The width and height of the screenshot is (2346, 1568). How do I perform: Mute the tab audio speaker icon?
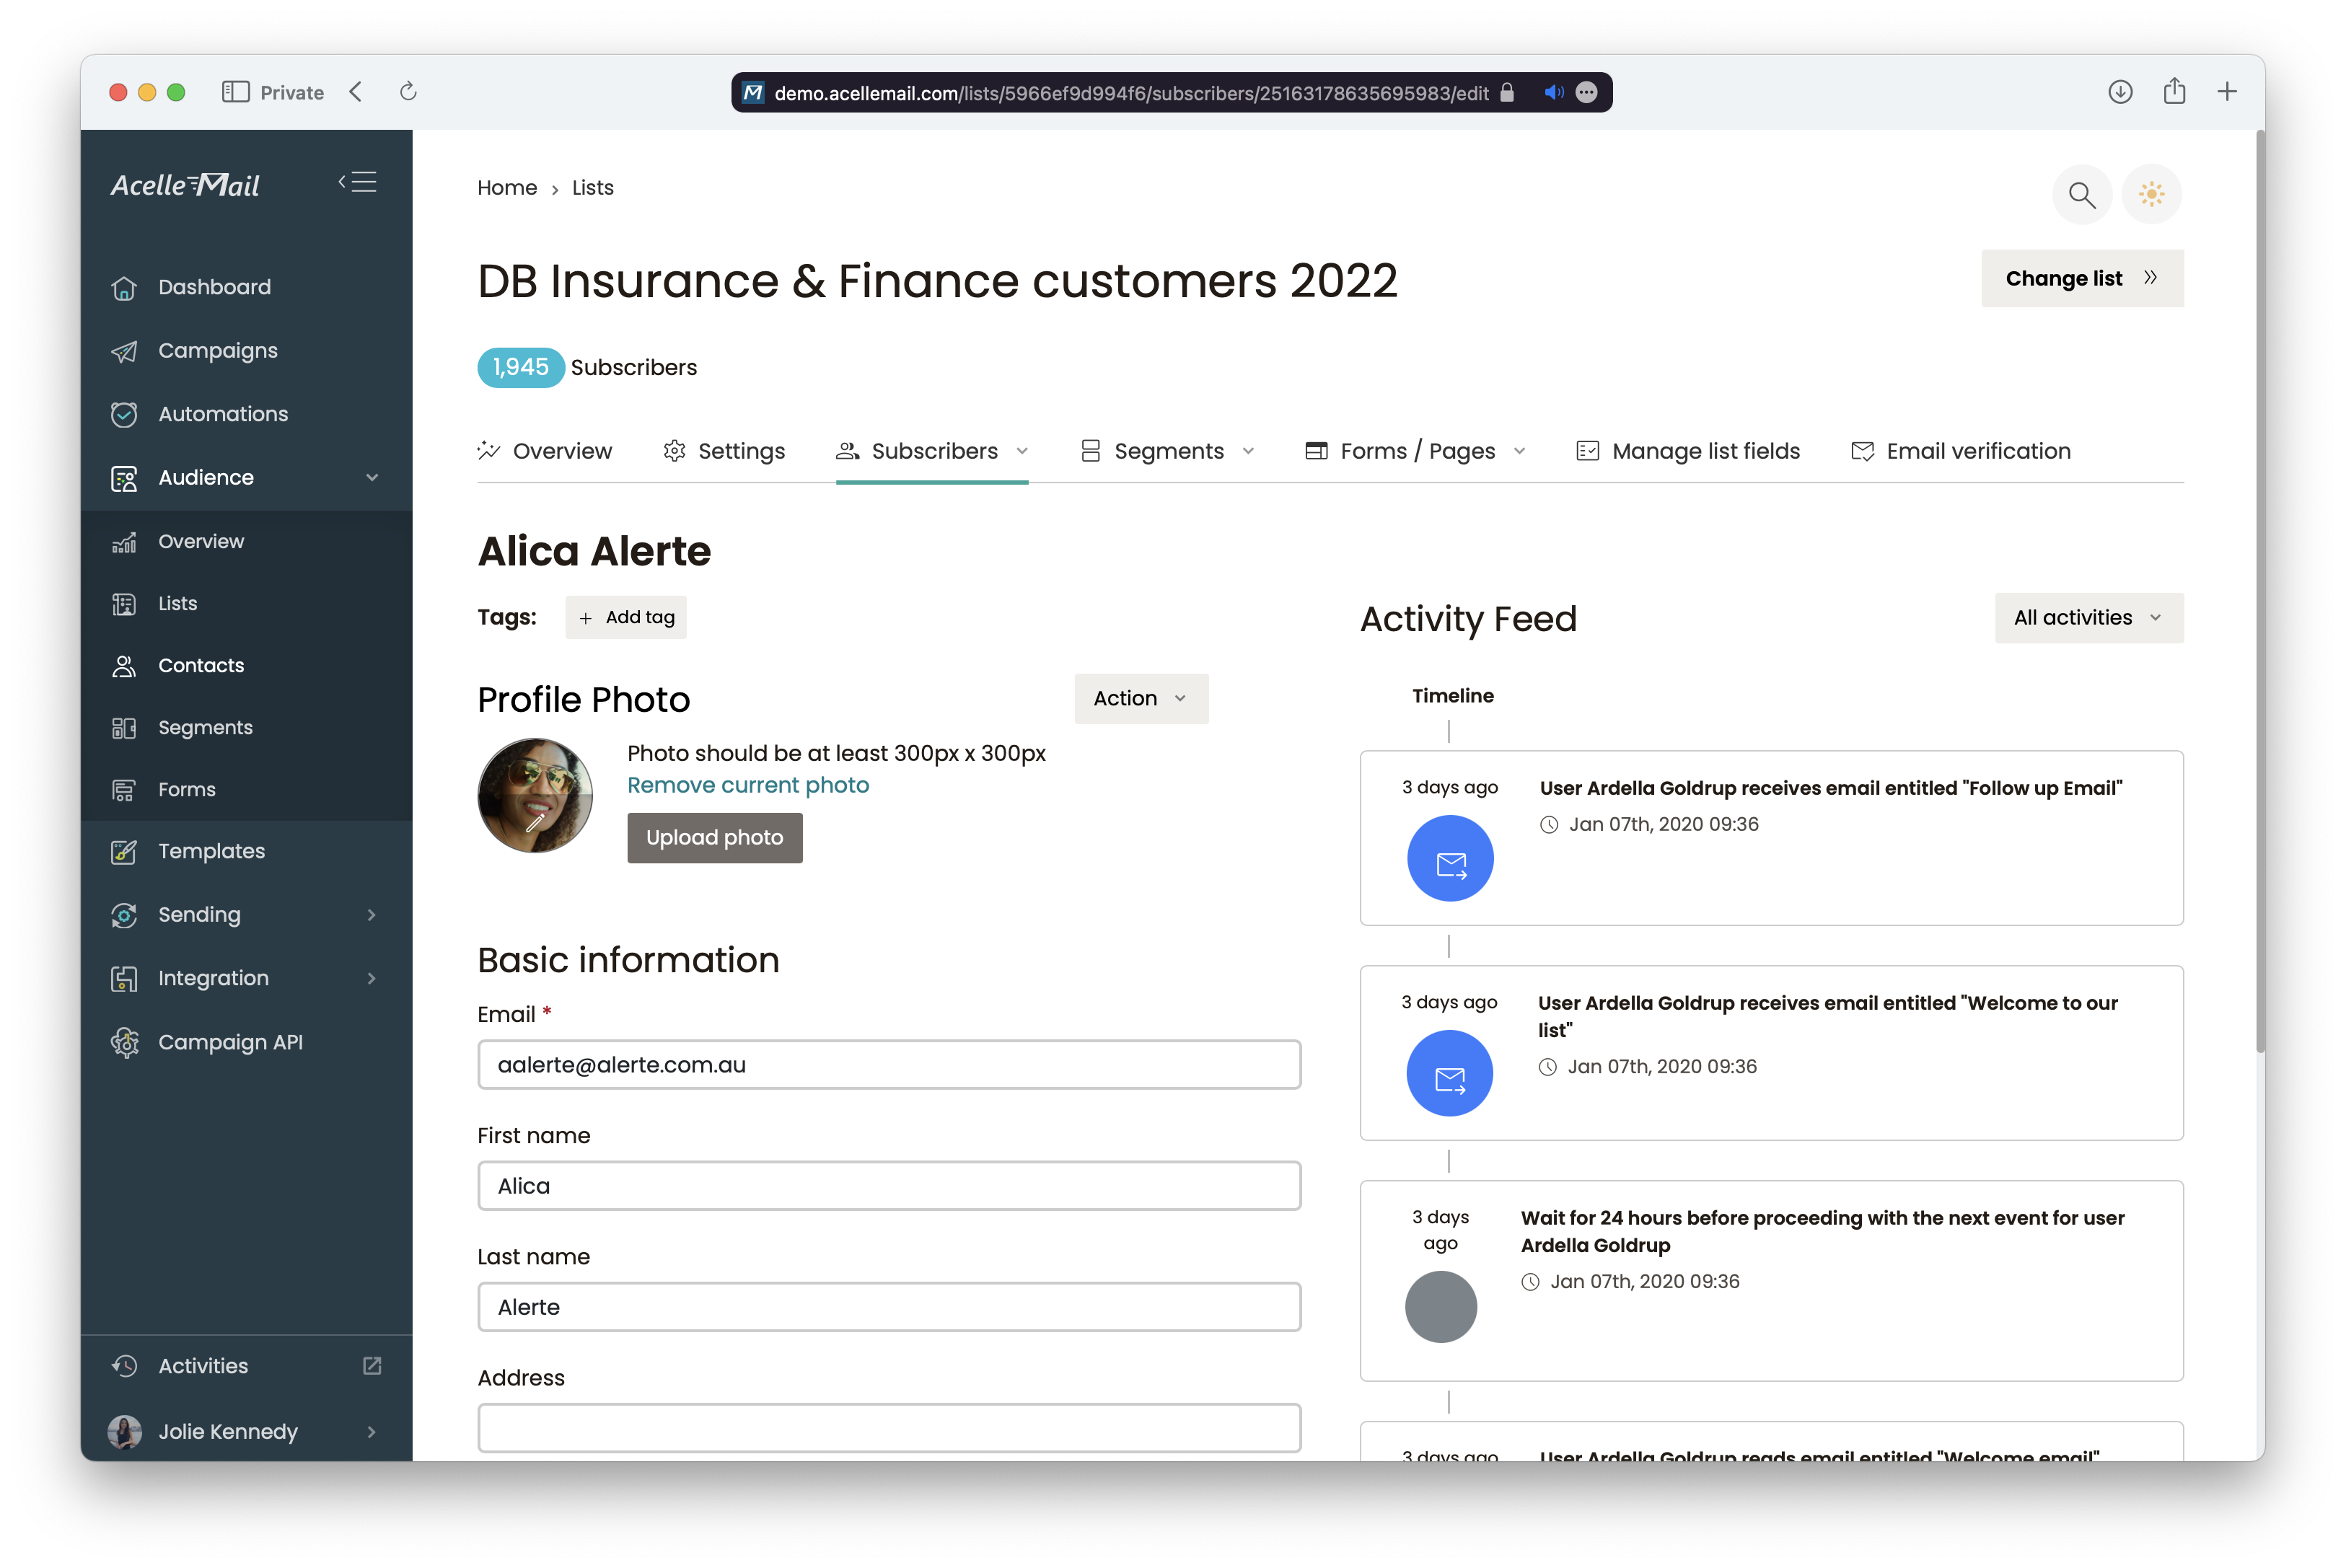(x=1553, y=92)
